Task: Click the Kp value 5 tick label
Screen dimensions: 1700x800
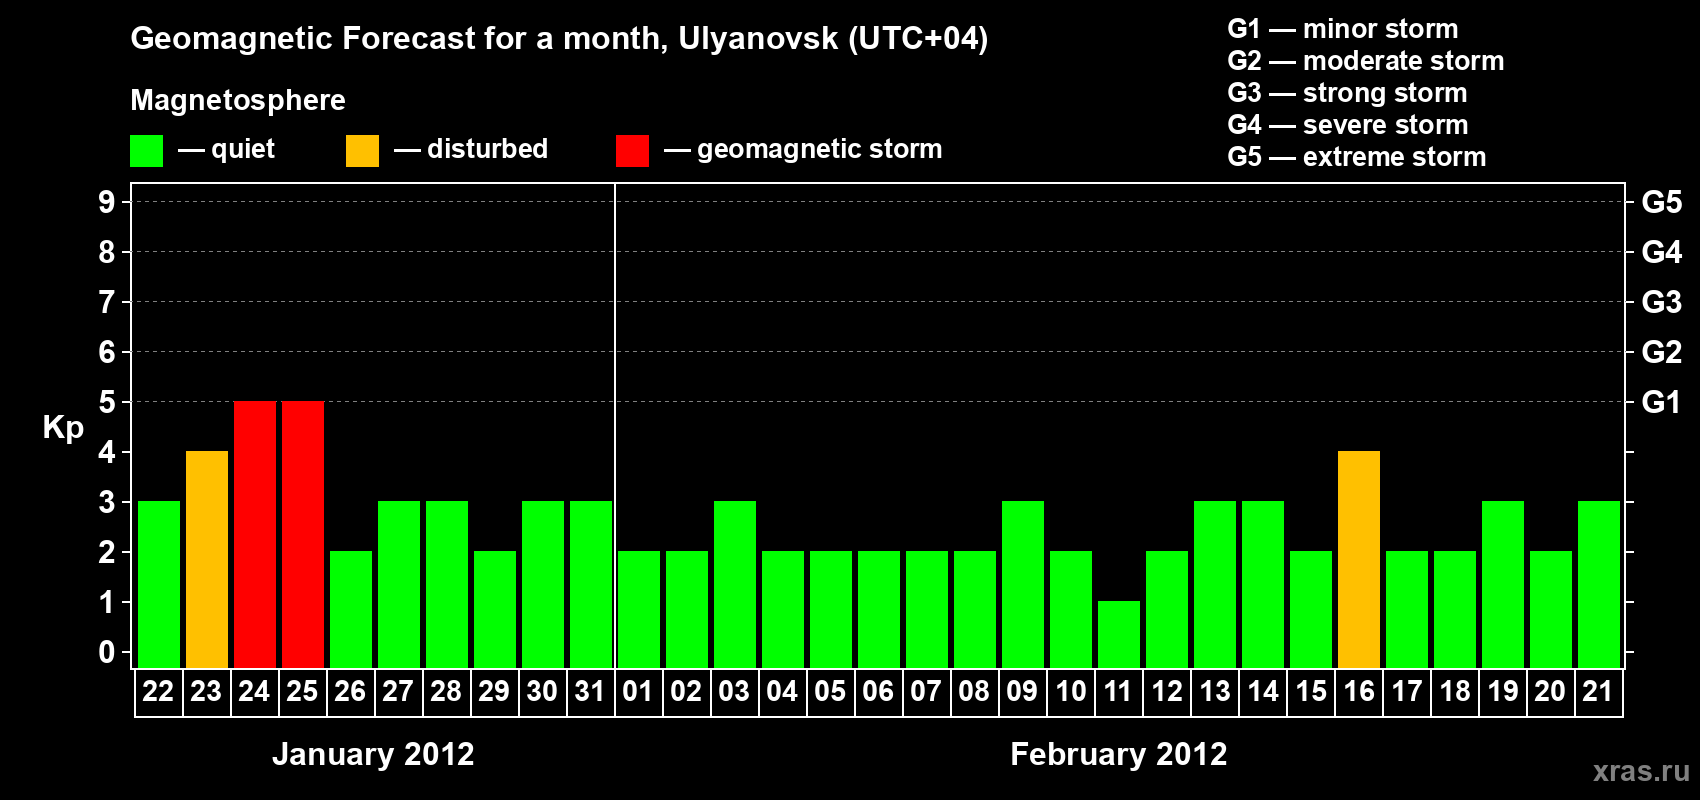Action: pyautogui.click(x=107, y=402)
